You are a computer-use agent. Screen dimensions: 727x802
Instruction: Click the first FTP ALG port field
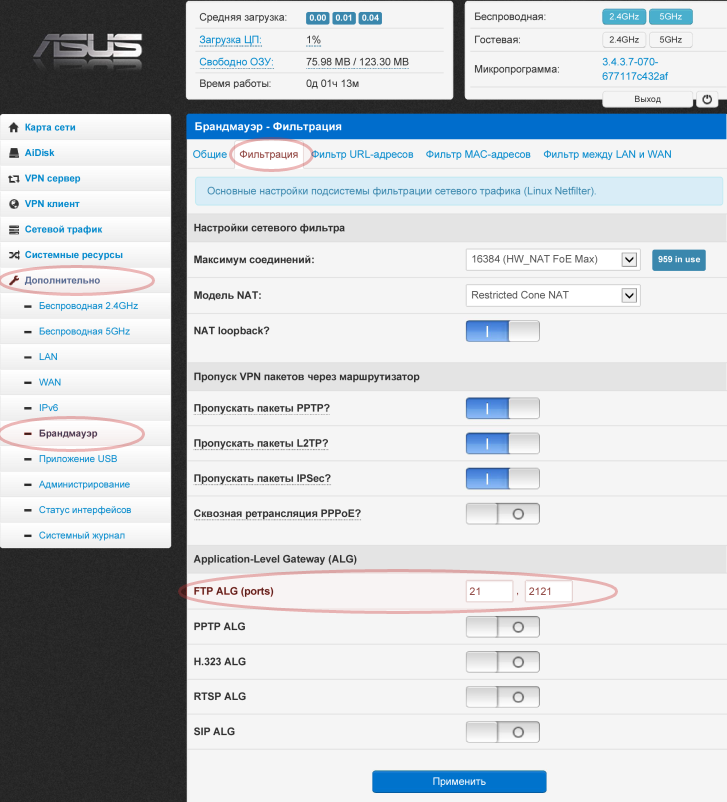tap(489, 591)
